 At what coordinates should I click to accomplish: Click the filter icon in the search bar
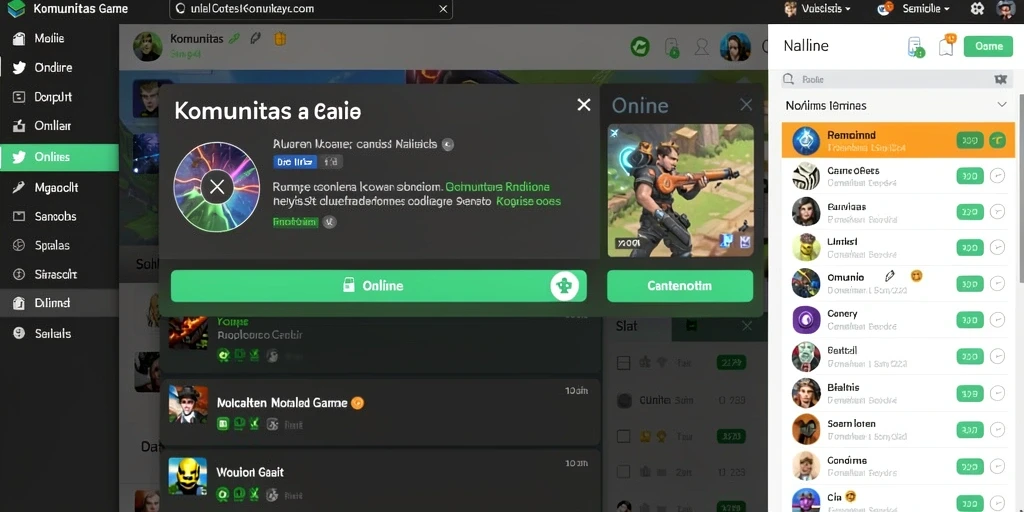(x=1000, y=80)
